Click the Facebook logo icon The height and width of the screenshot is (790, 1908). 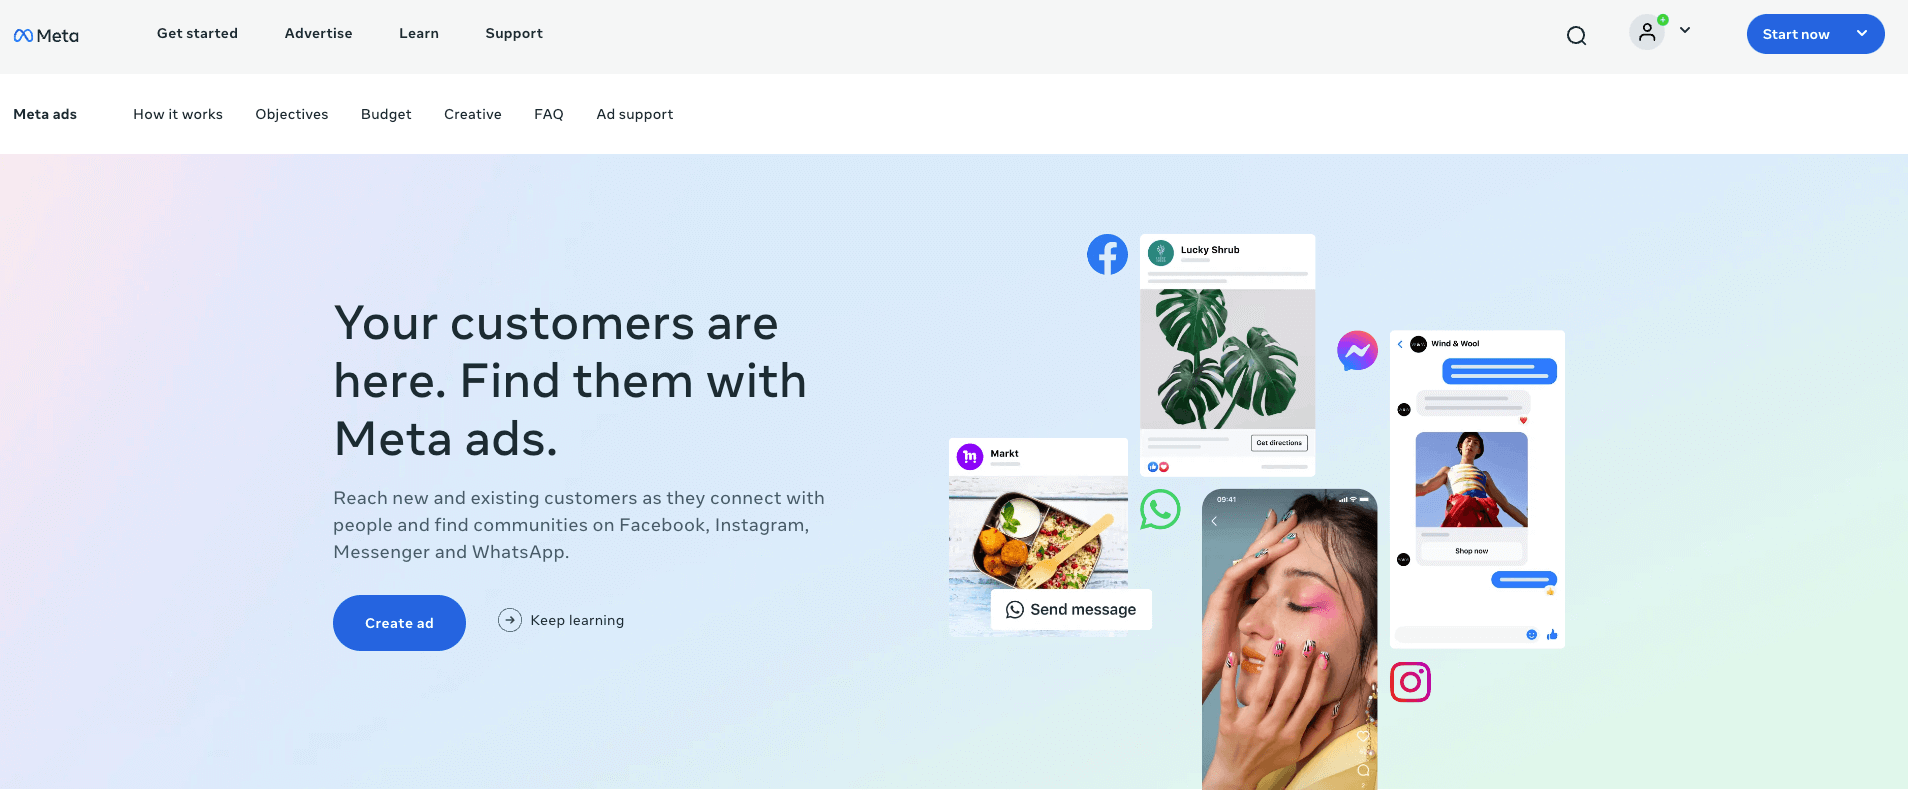tap(1107, 255)
